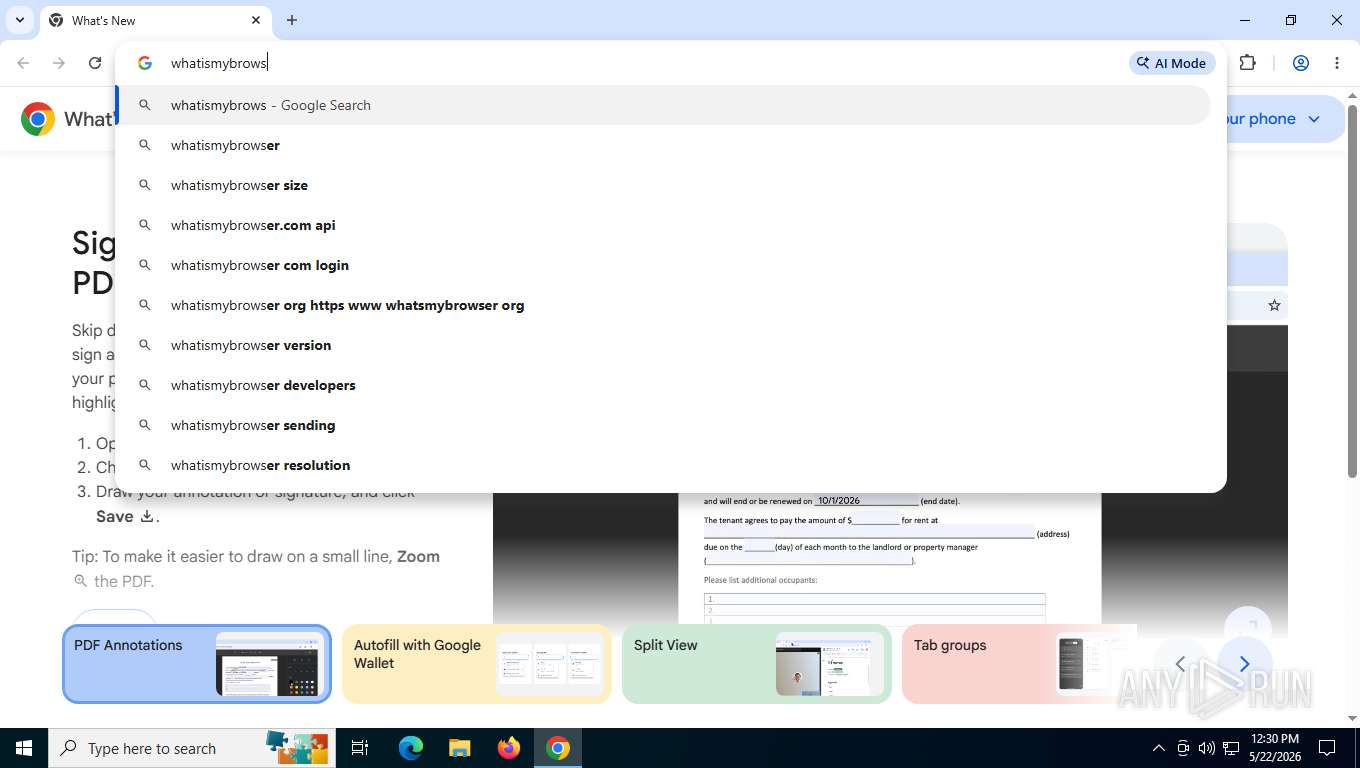This screenshot has height=768, width=1360.
Task: Open the Autofill with Google Wallet card
Action: [x=477, y=664]
